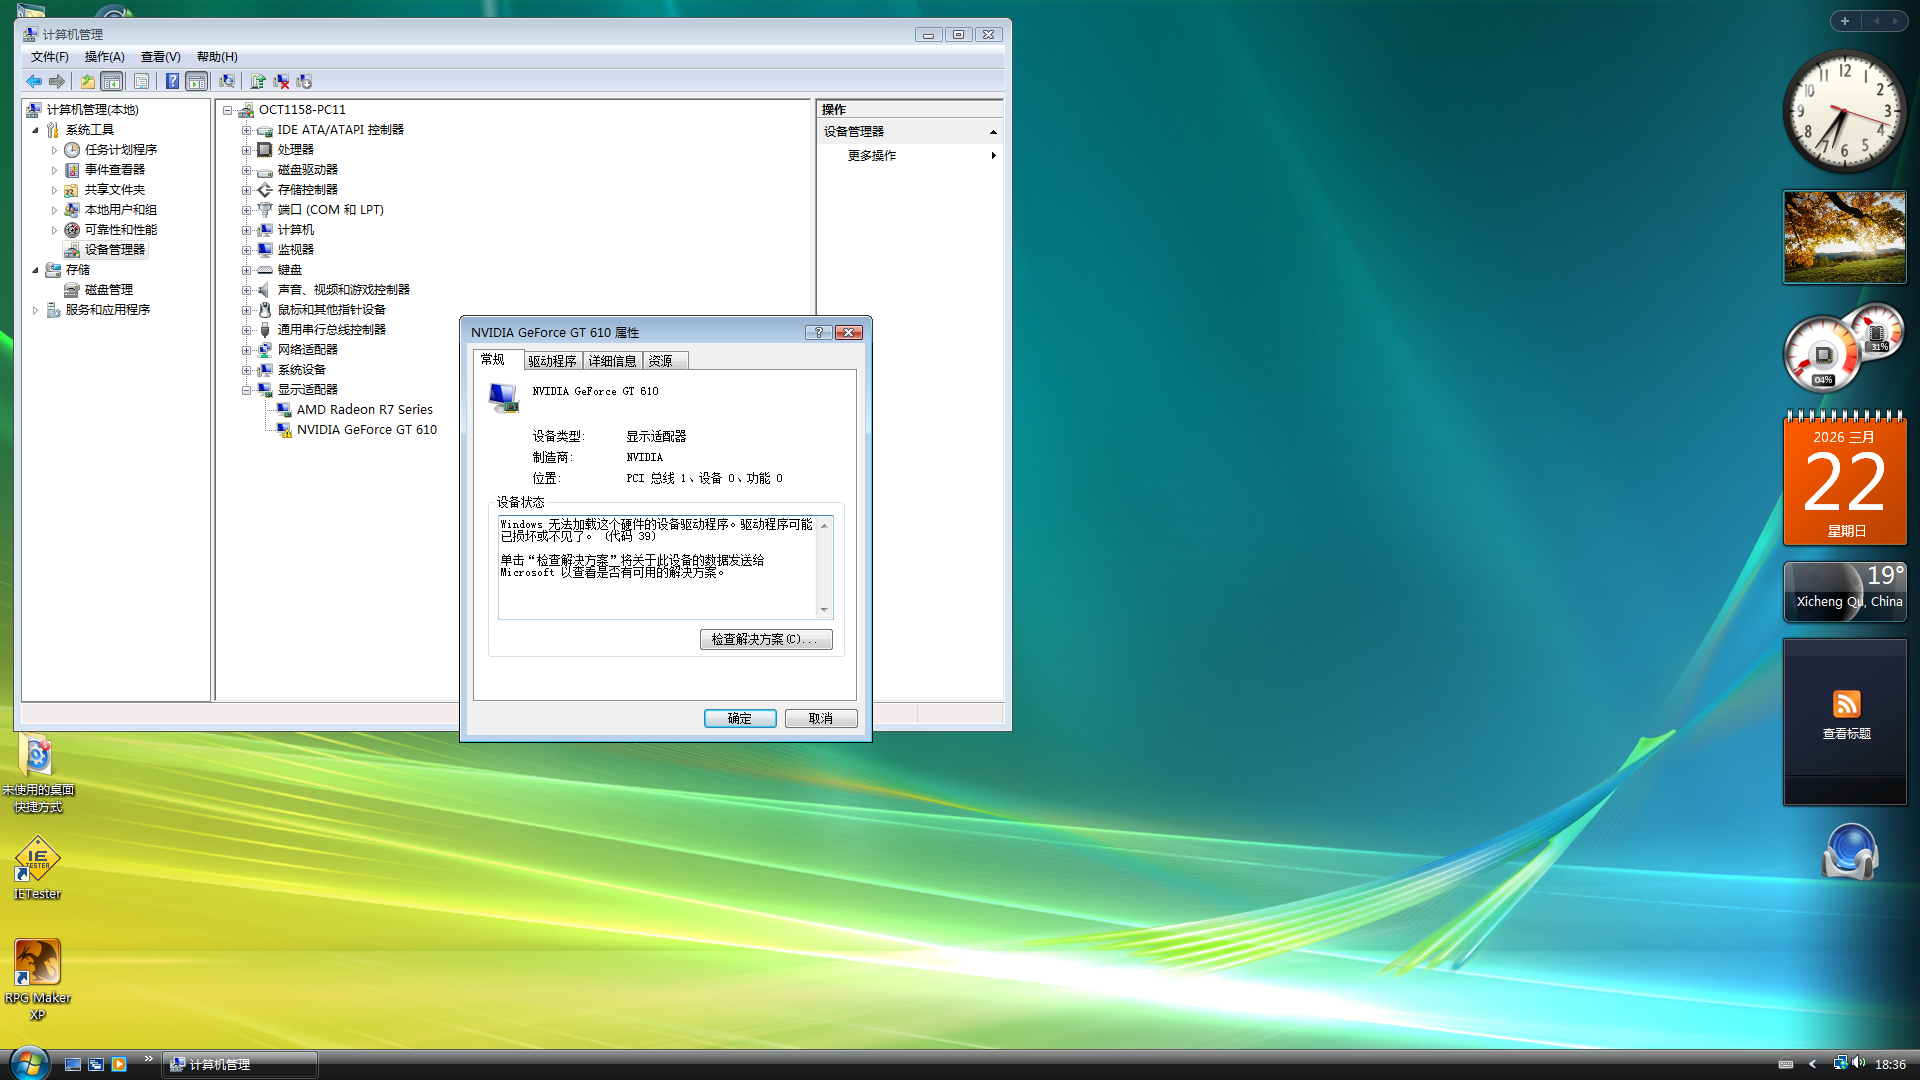Toggle the Show/Hide console tree button
This screenshot has height=1080, width=1920.
111,81
